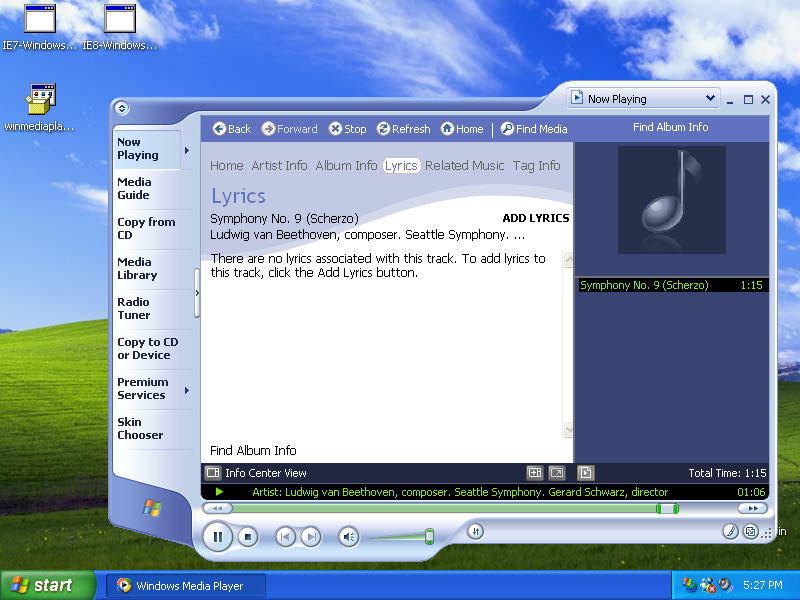The width and height of the screenshot is (800, 600).
Task: Open the Related Music tab
Action: (x=464, y=166)
